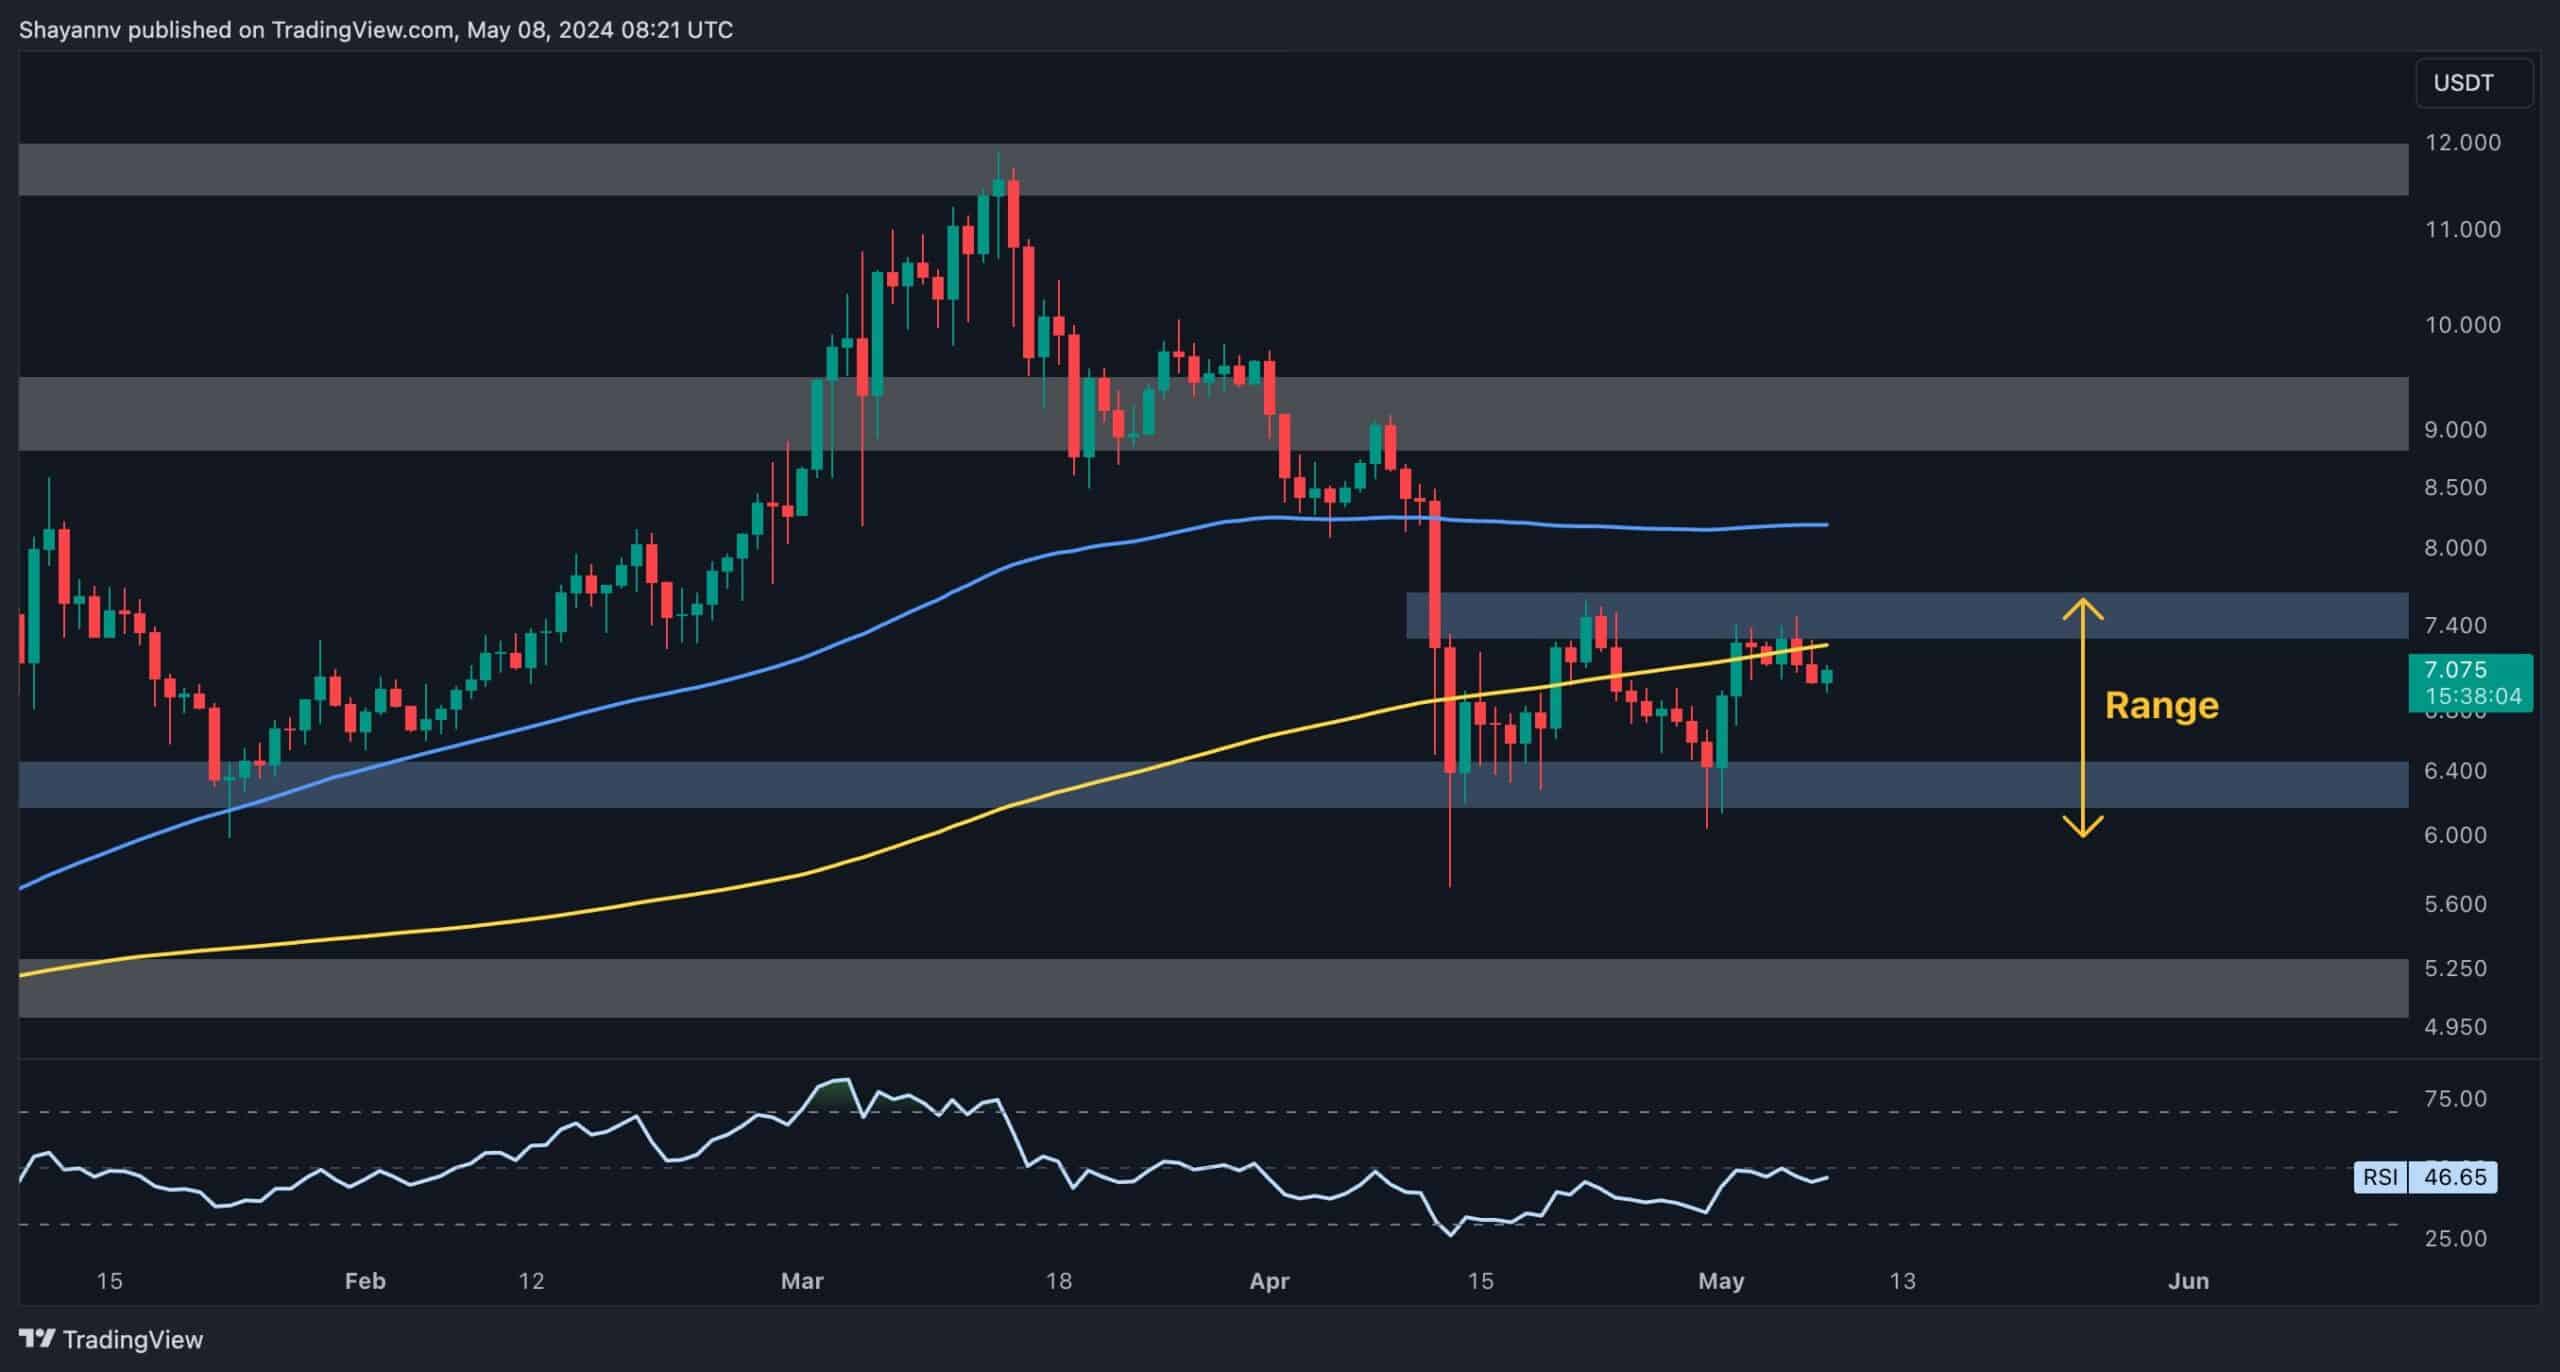The width and height of the screenshot is (2560, 1372).
Task: Click the 6.000 price axis label
Action: (x=2454, y=835)
